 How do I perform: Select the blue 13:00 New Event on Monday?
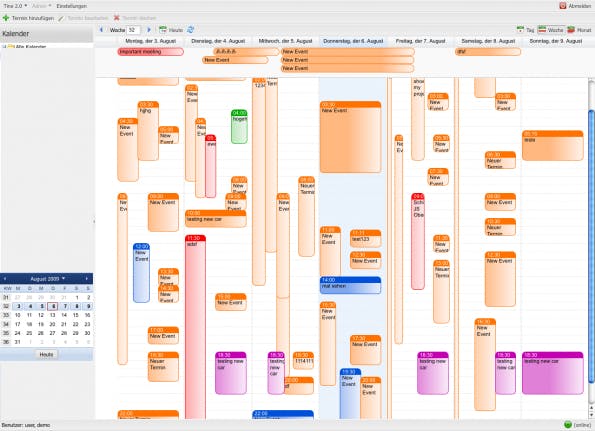tap(142, 273)
